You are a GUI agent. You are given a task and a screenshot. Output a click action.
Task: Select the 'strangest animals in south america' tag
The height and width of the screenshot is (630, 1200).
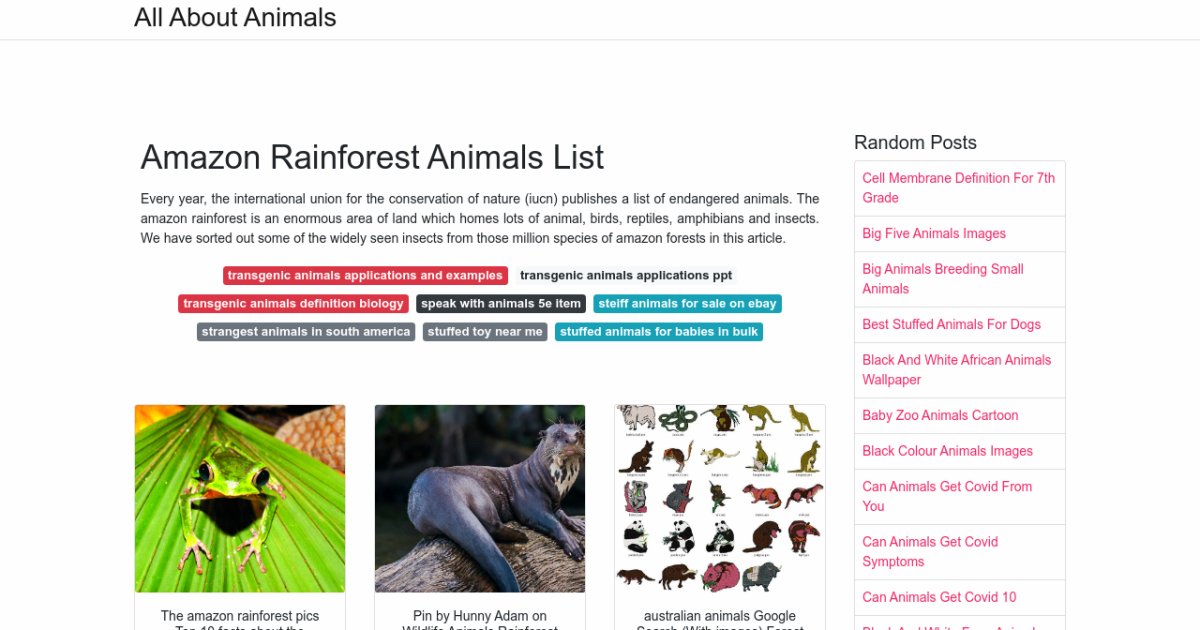[305, 332]
